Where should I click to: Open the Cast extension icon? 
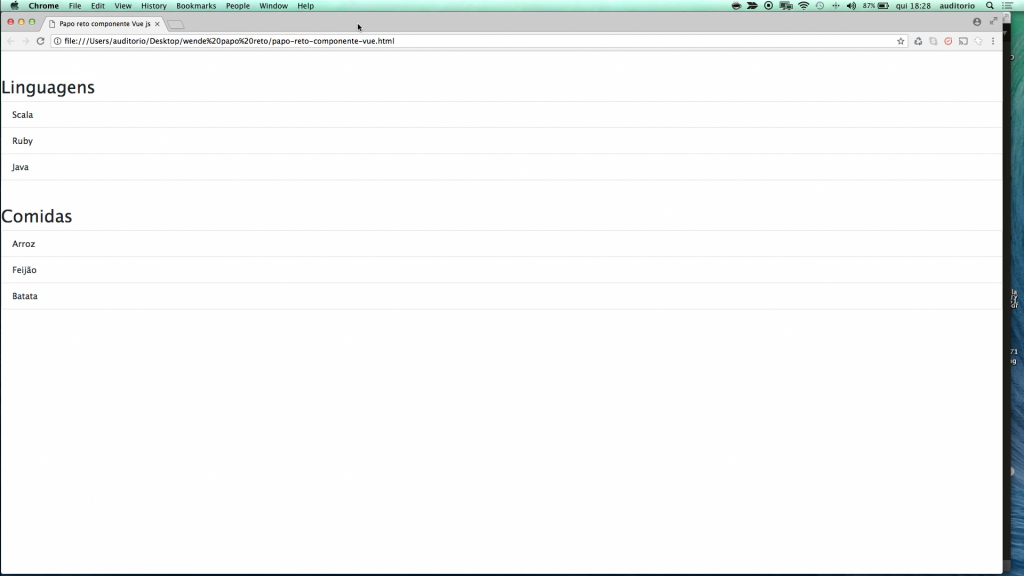click(x=964, y=41)
